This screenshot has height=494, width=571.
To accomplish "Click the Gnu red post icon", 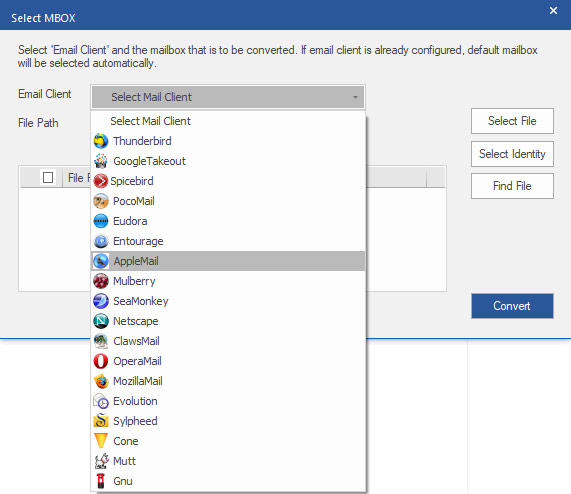I will coord(101,481).
